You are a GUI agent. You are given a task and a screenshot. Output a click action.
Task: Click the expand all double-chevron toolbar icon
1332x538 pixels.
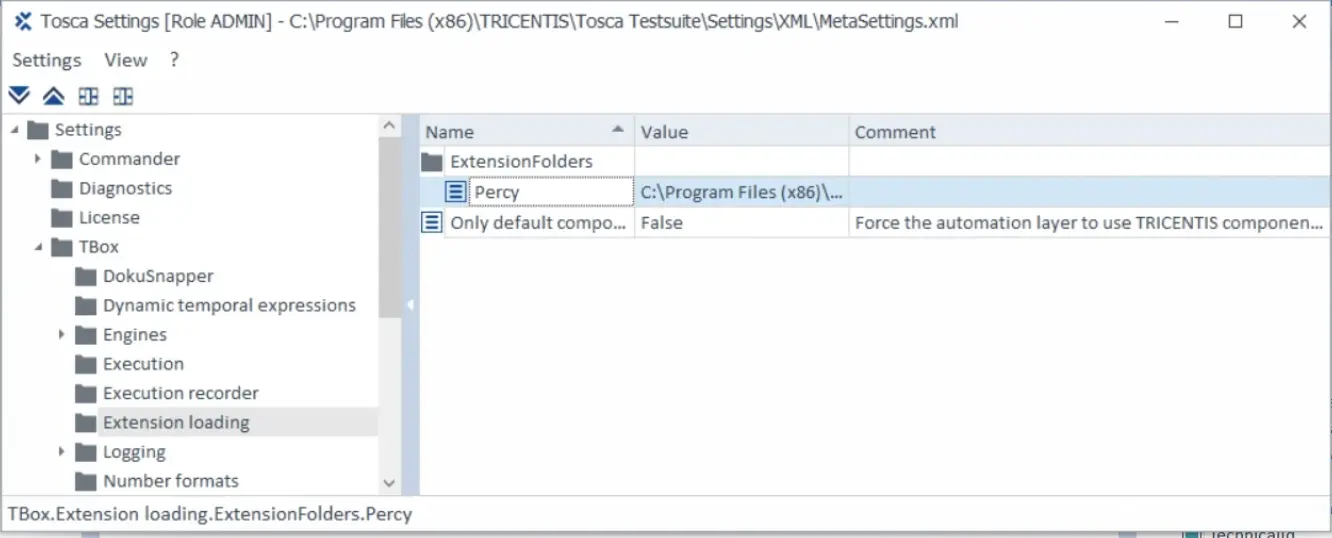(19, 96)
